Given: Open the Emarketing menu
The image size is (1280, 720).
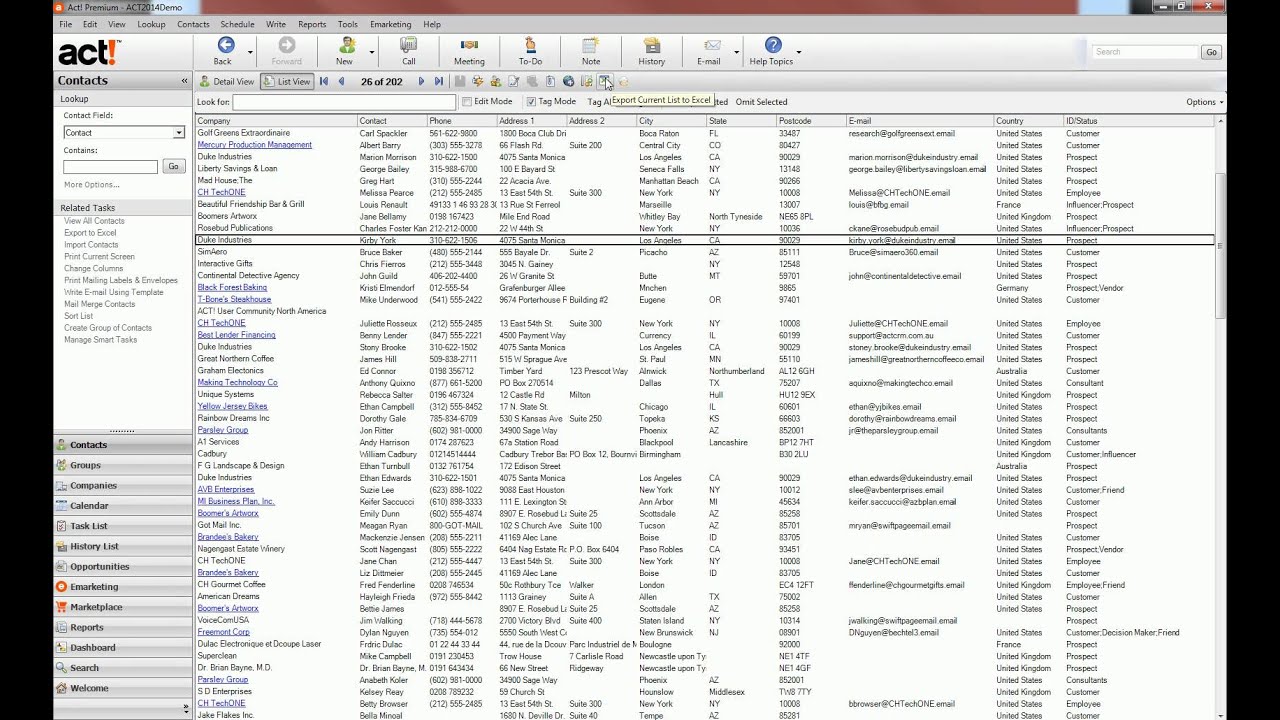Looking at the screenshot, I should 391,24.
